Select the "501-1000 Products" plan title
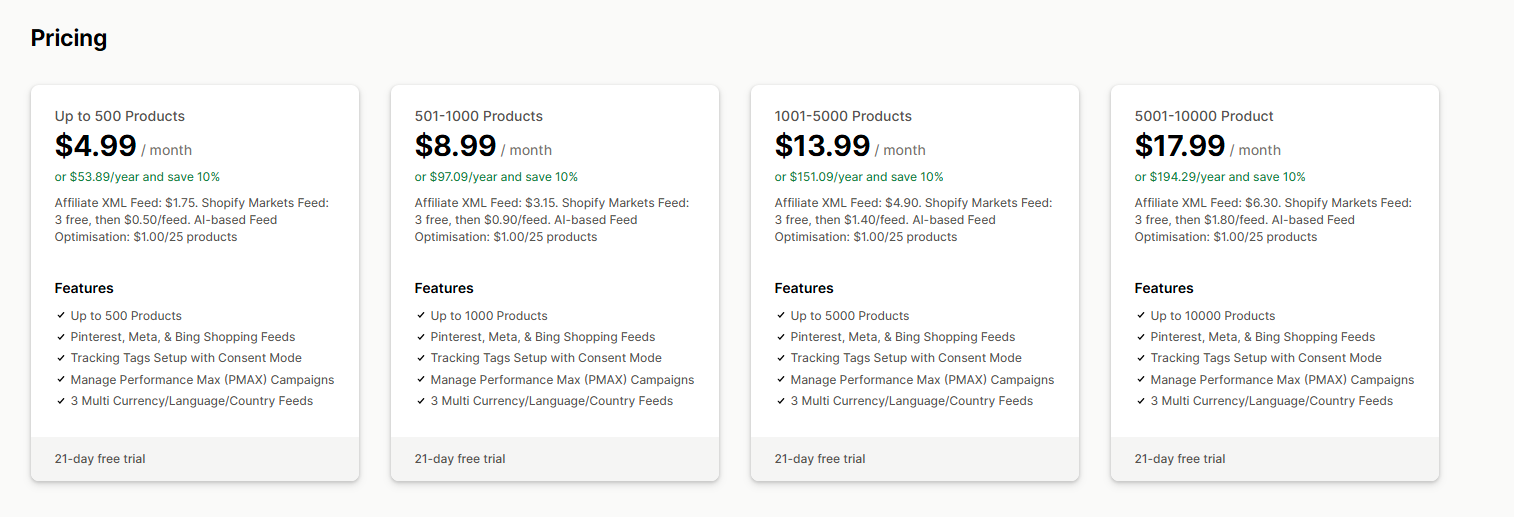1514x517 pixels. 479,116
